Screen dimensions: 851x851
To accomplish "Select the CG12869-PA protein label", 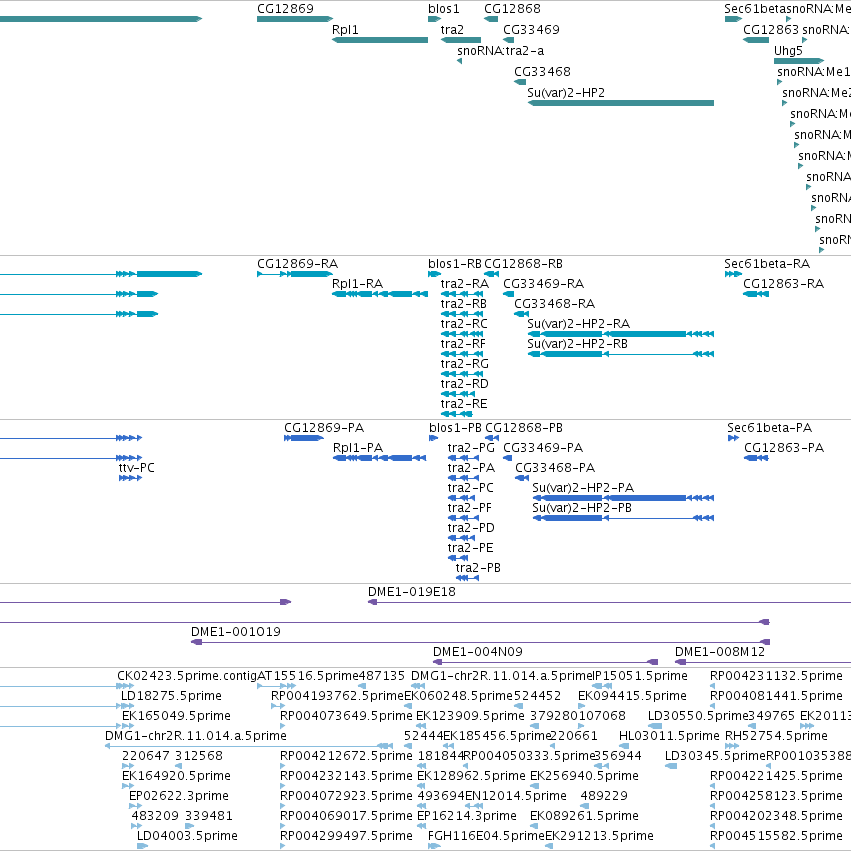I will click(324, 428).
